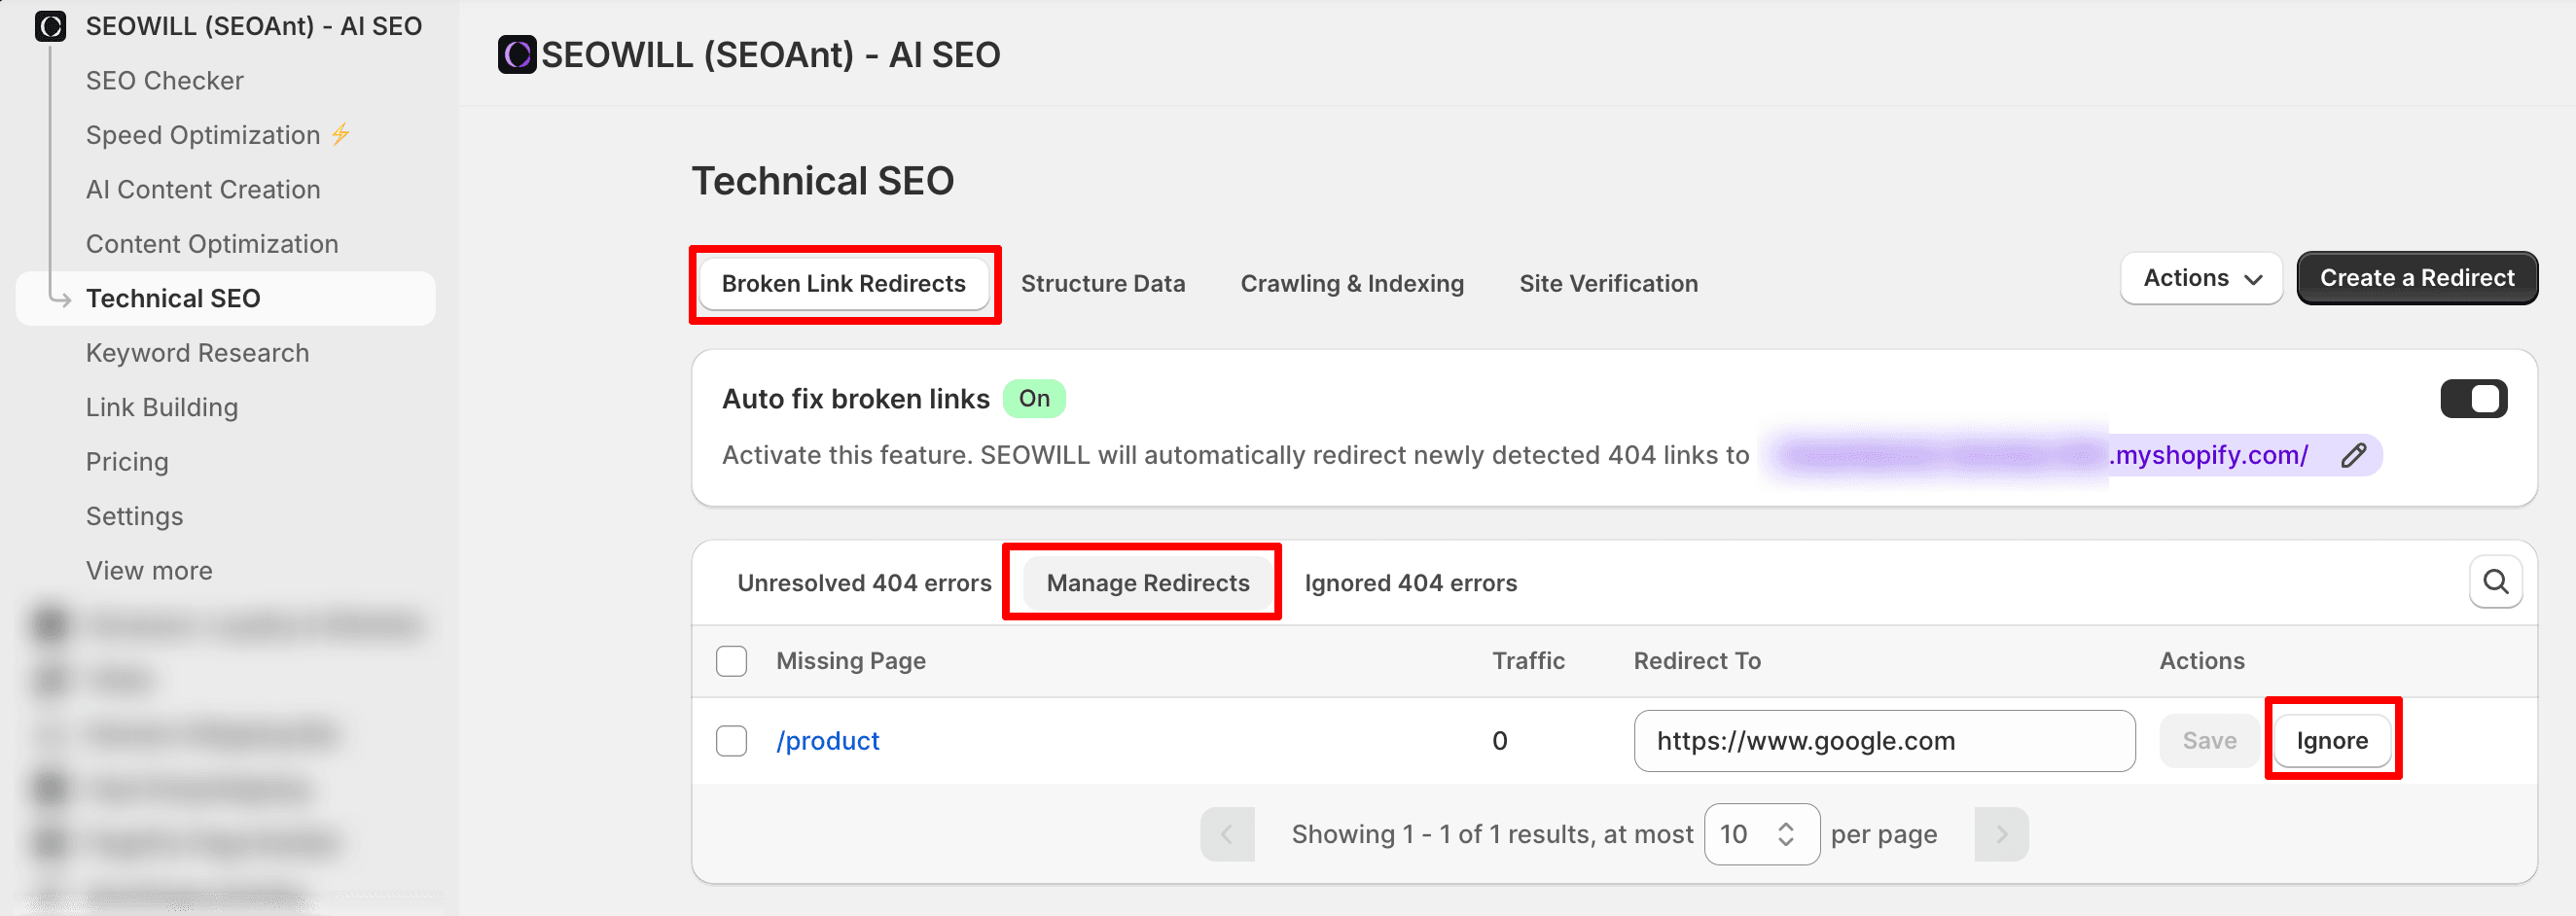The image size is (2576, 916).
Task: Select the /product row checkbox
Action: tap(731, 741)
